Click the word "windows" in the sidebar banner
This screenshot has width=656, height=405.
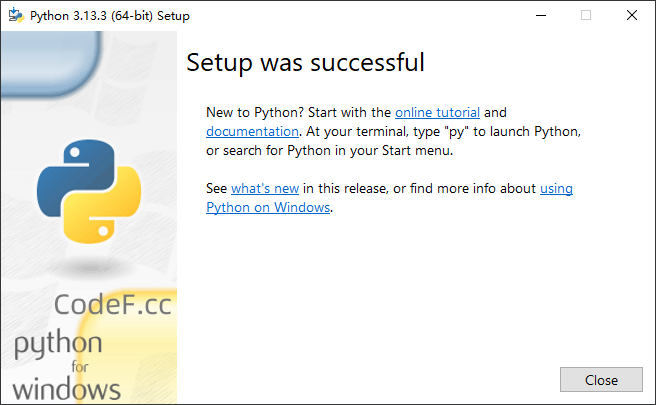pyautogui.click(x=67, y=390)
